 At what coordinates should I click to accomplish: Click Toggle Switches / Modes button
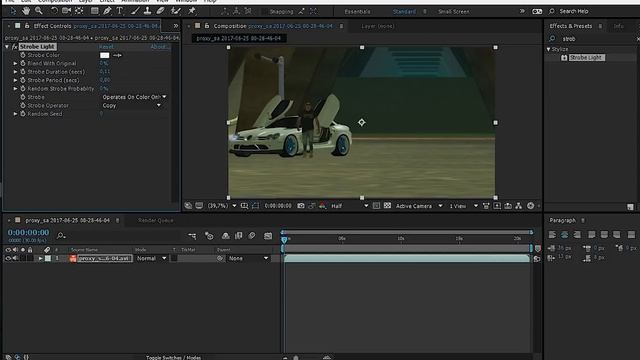tap(173, 358)
